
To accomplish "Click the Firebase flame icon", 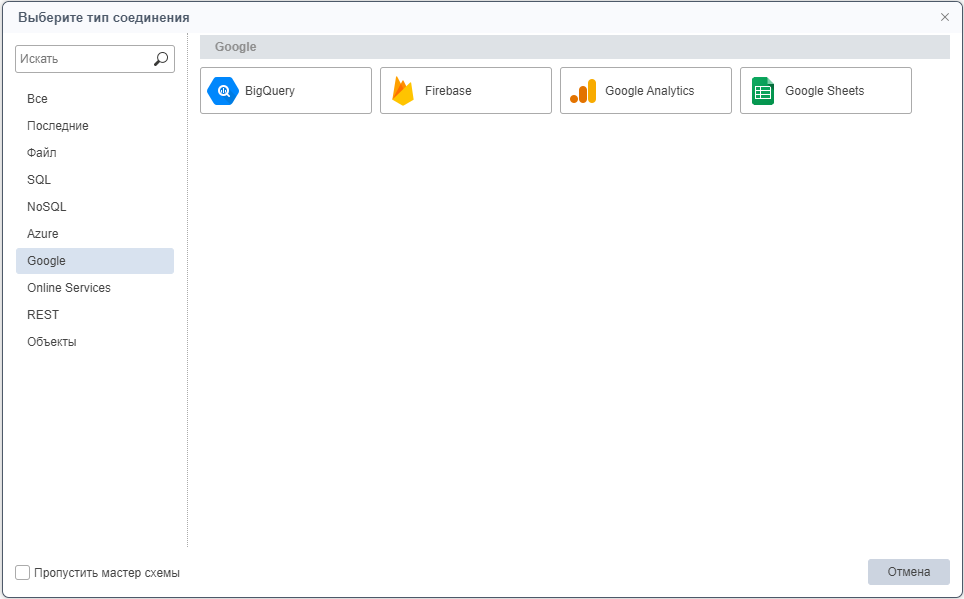I will pyautogui.click(x=403, y=91).
